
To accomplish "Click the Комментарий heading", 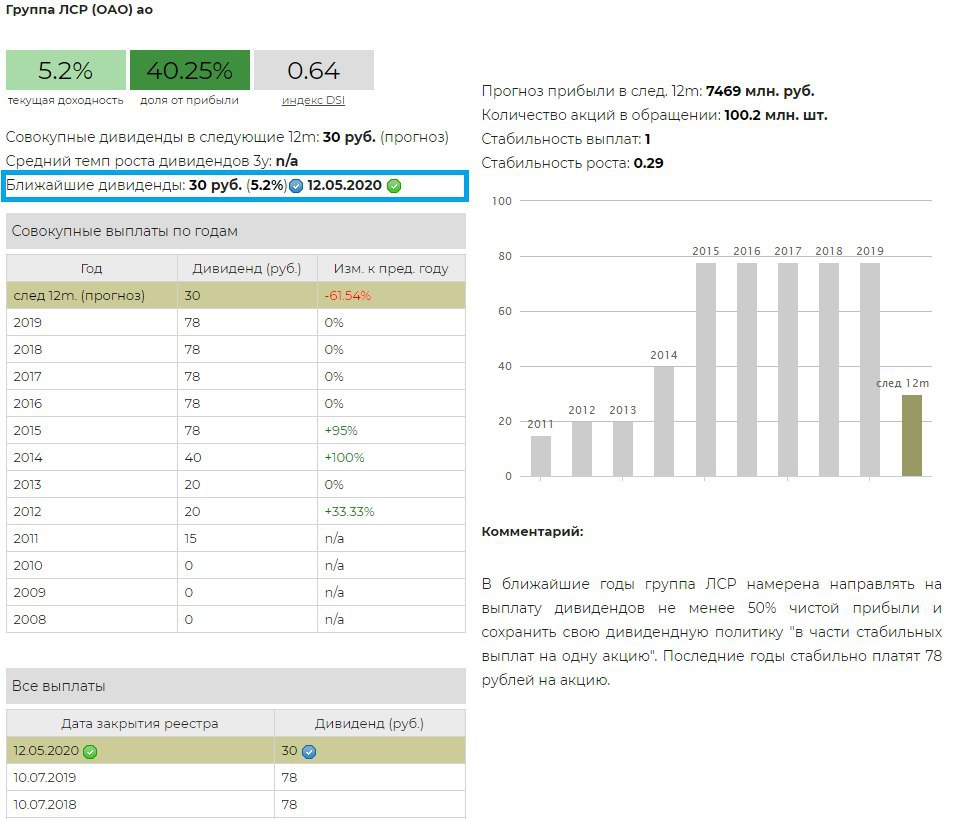I will pos(532,532).
